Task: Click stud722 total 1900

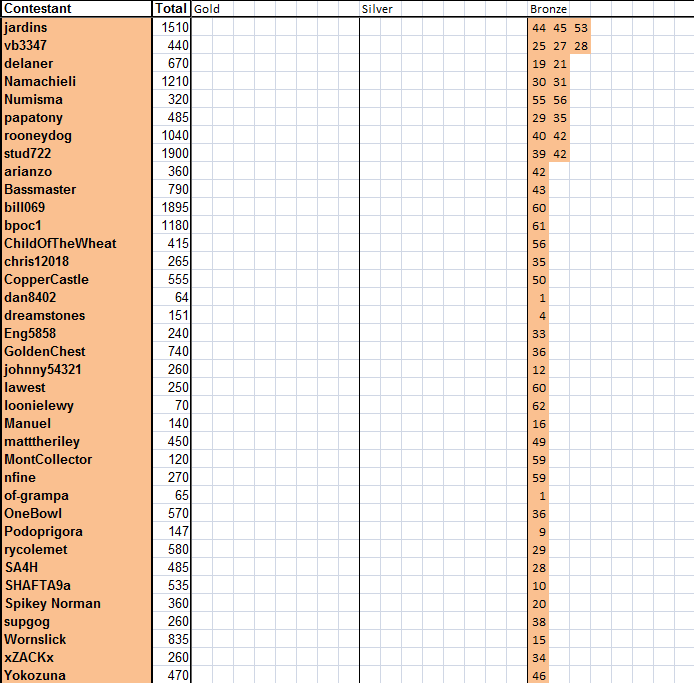Action: point(171,154)
